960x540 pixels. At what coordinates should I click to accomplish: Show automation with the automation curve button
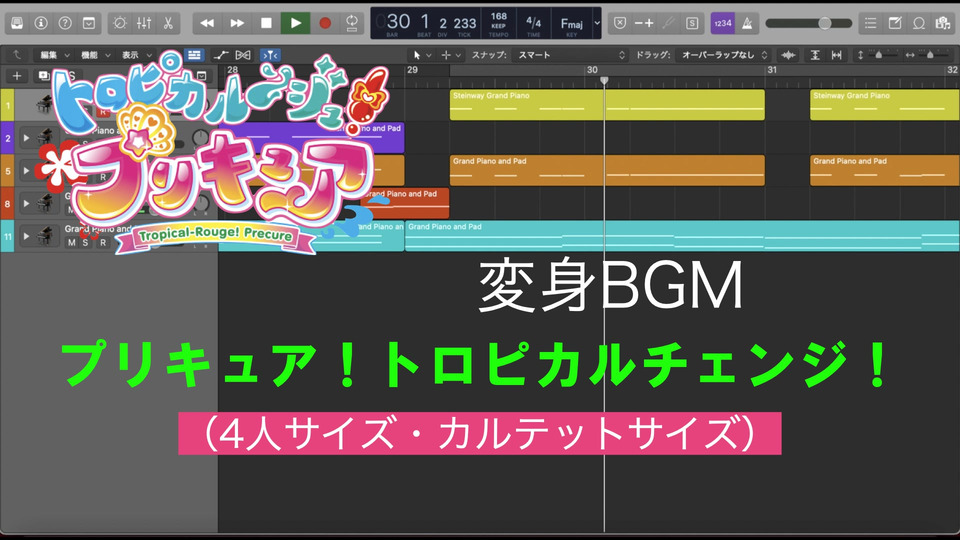(x=220, y=55)
